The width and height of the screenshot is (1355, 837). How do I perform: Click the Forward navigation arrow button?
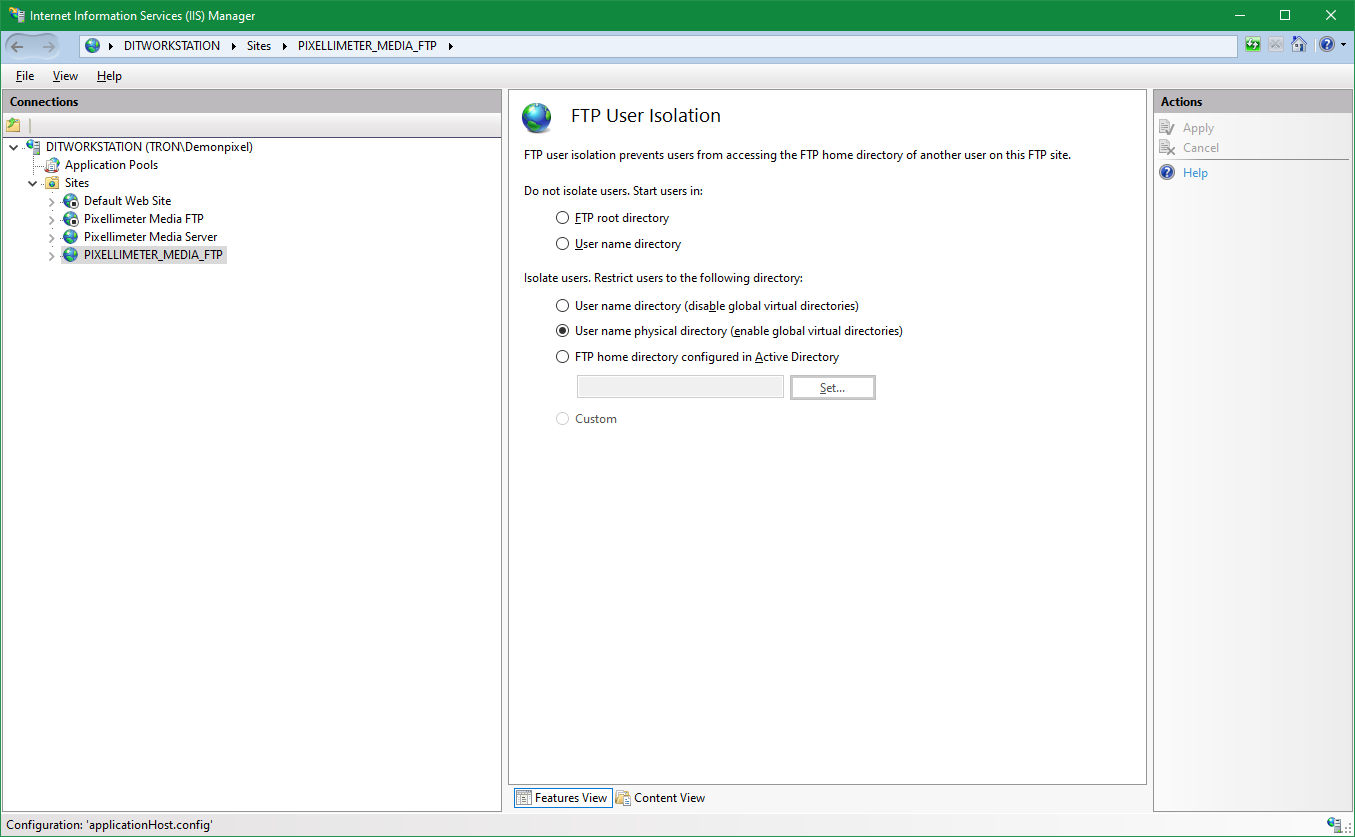coord(48,46)
